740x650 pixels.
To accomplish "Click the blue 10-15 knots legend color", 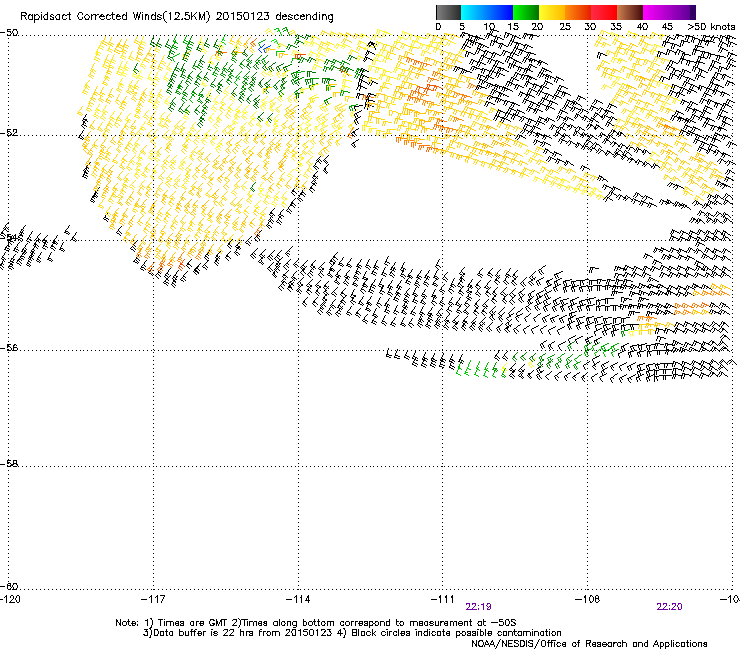I will pos(500,12).
